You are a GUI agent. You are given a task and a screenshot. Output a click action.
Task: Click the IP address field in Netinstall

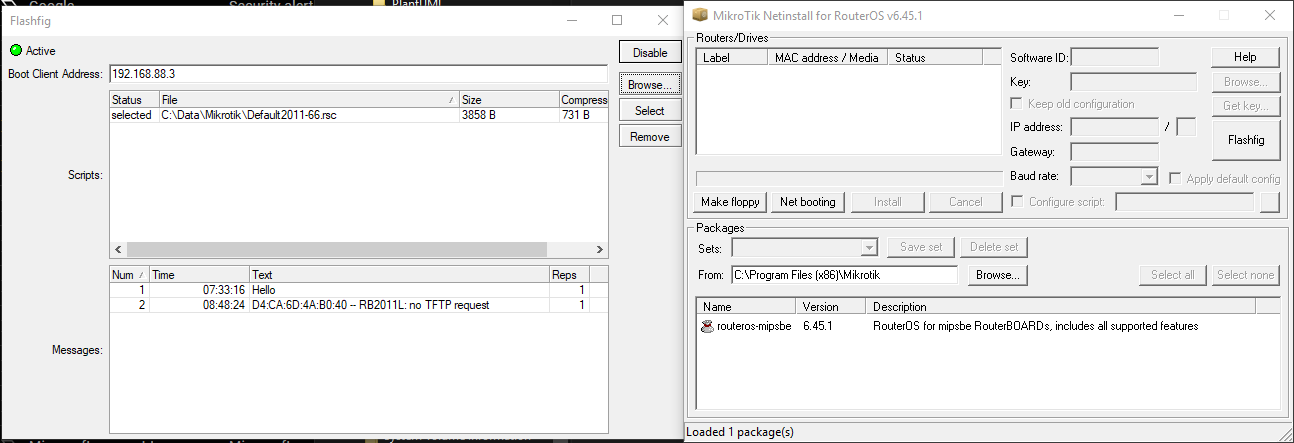click(x=1115, y=127)
